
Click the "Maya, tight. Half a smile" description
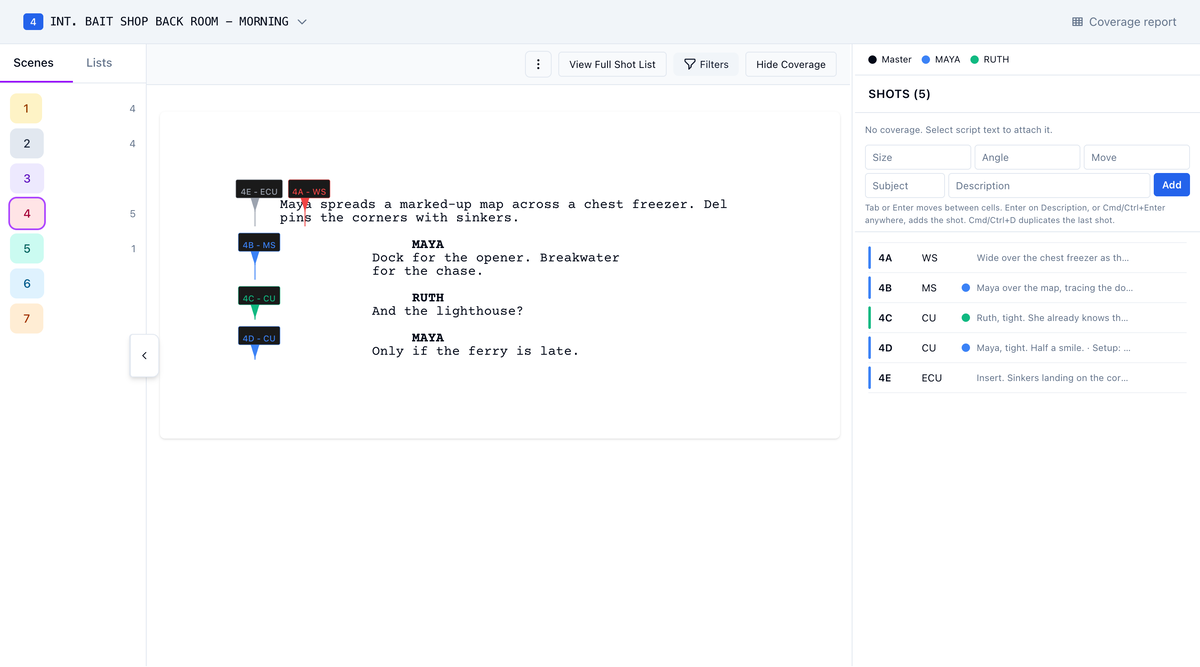coord(1054,348)
